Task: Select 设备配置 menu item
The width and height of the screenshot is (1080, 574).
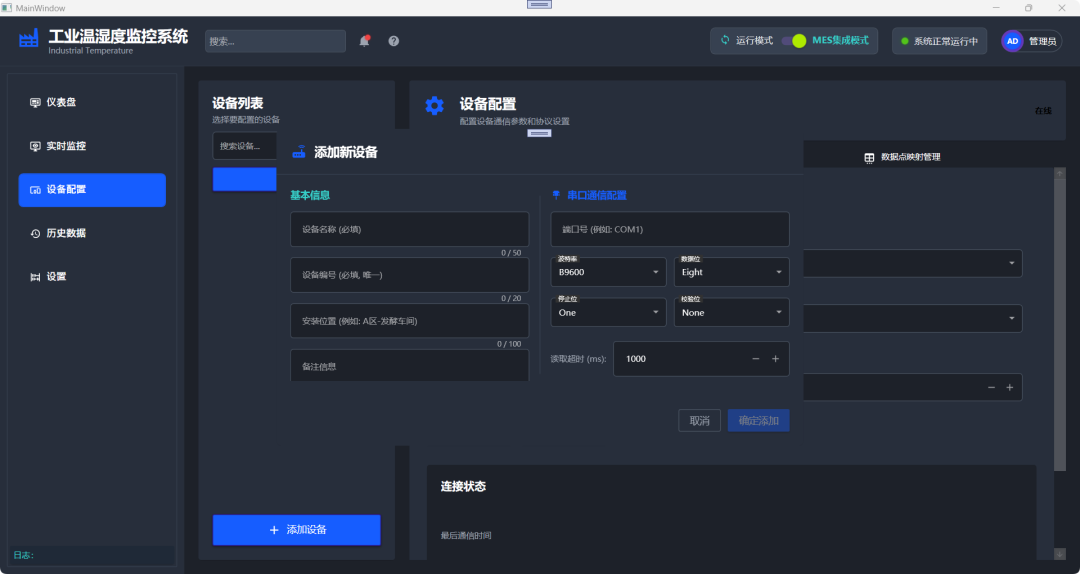Action: coord(92,190)
